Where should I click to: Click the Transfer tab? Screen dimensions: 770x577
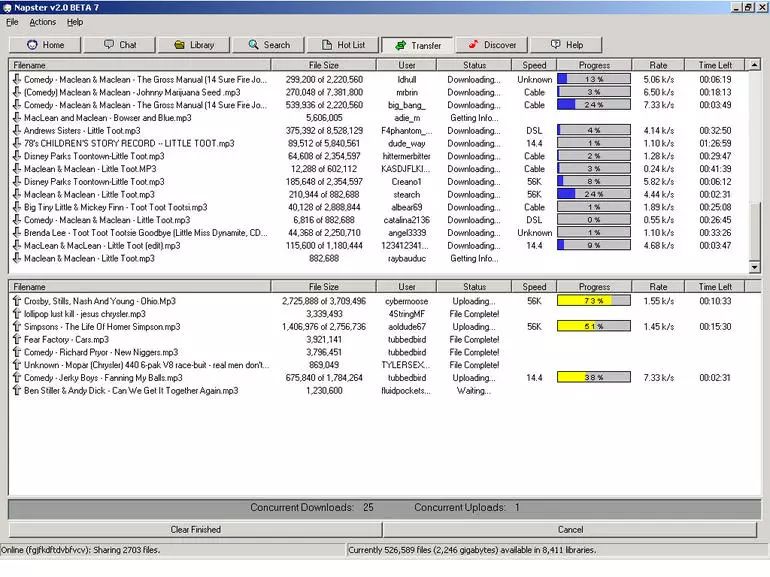(417, 45)
